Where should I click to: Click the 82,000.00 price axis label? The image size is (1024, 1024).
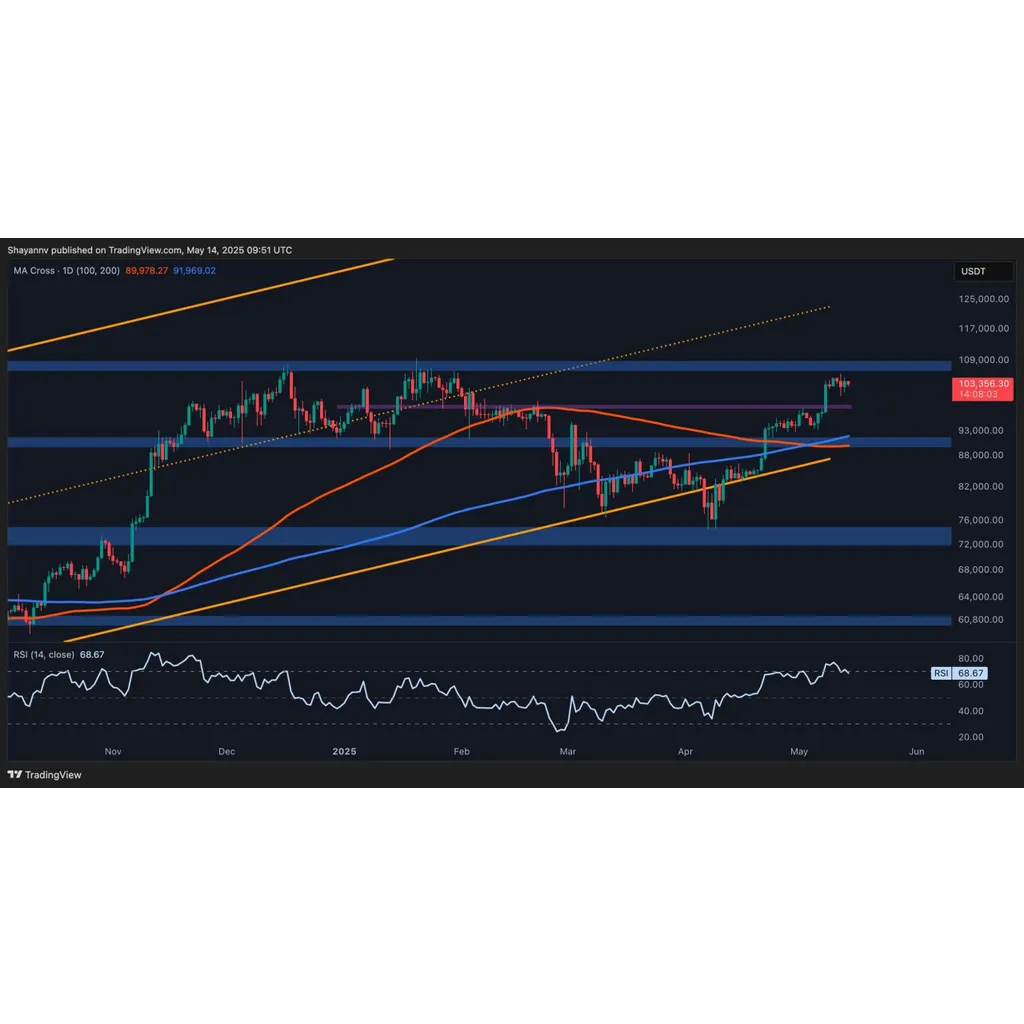tap(981, 487)
